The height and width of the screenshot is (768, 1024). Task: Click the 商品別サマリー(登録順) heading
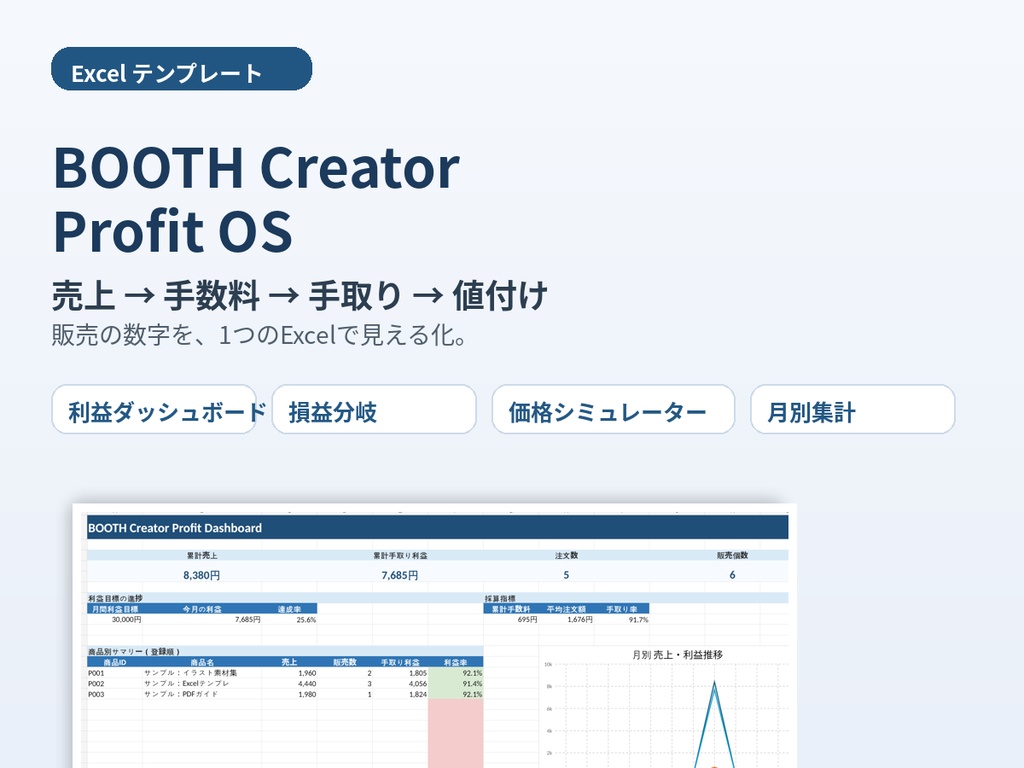tap(134, 651)
